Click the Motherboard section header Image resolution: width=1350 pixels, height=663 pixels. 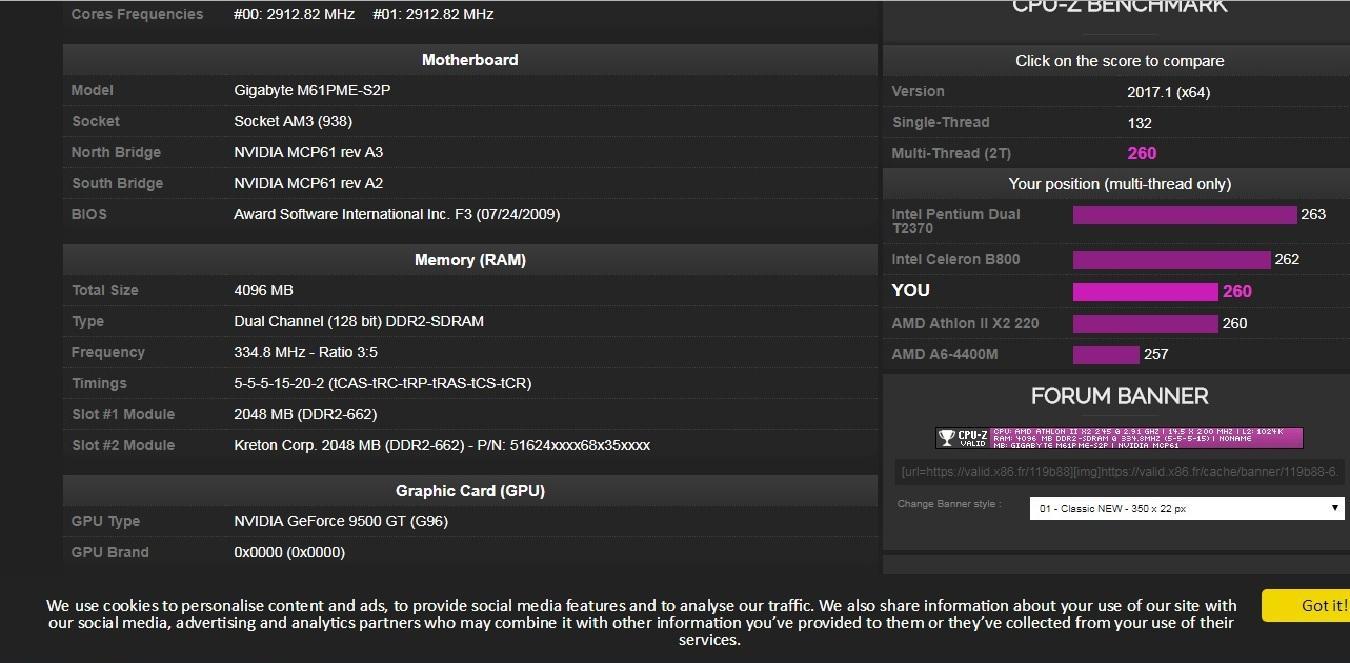click(x=470, y=60)
